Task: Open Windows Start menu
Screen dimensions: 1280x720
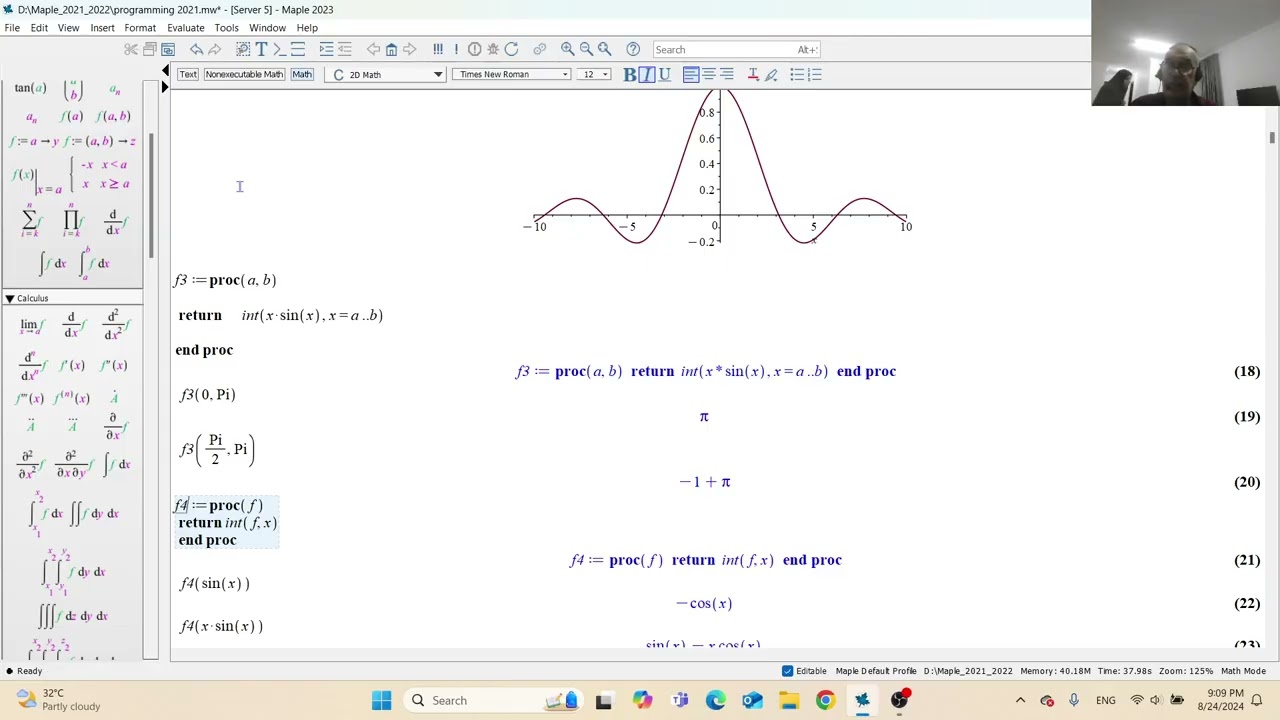Action: point(381,700)
